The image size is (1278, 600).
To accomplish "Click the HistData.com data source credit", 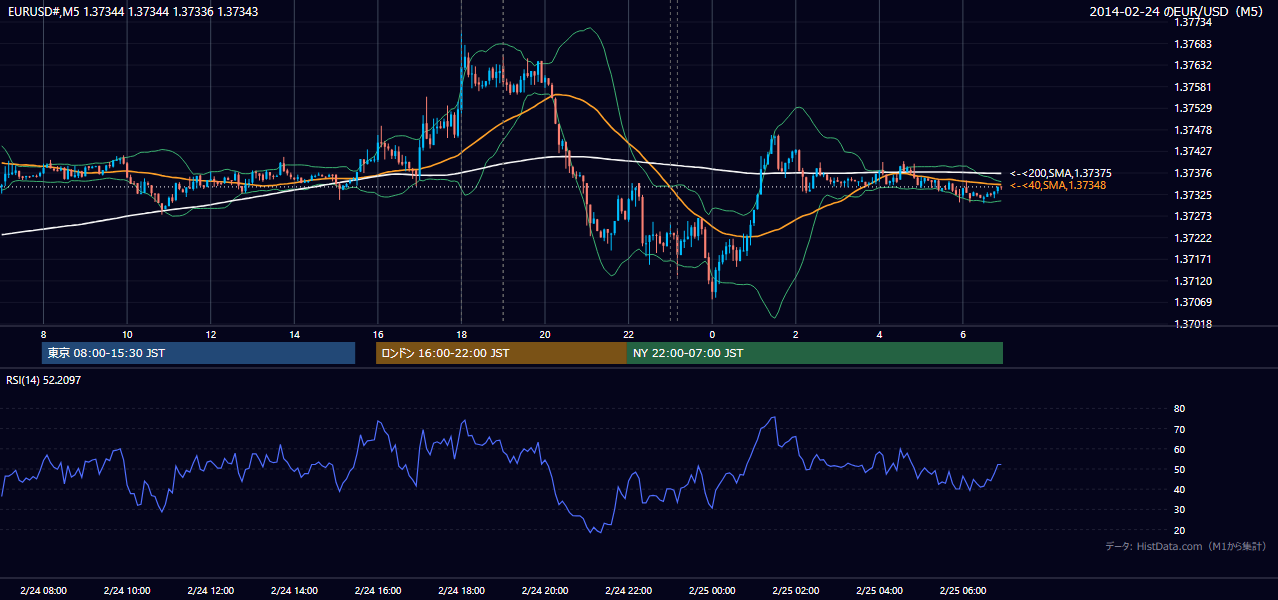I will (1185, 546).
